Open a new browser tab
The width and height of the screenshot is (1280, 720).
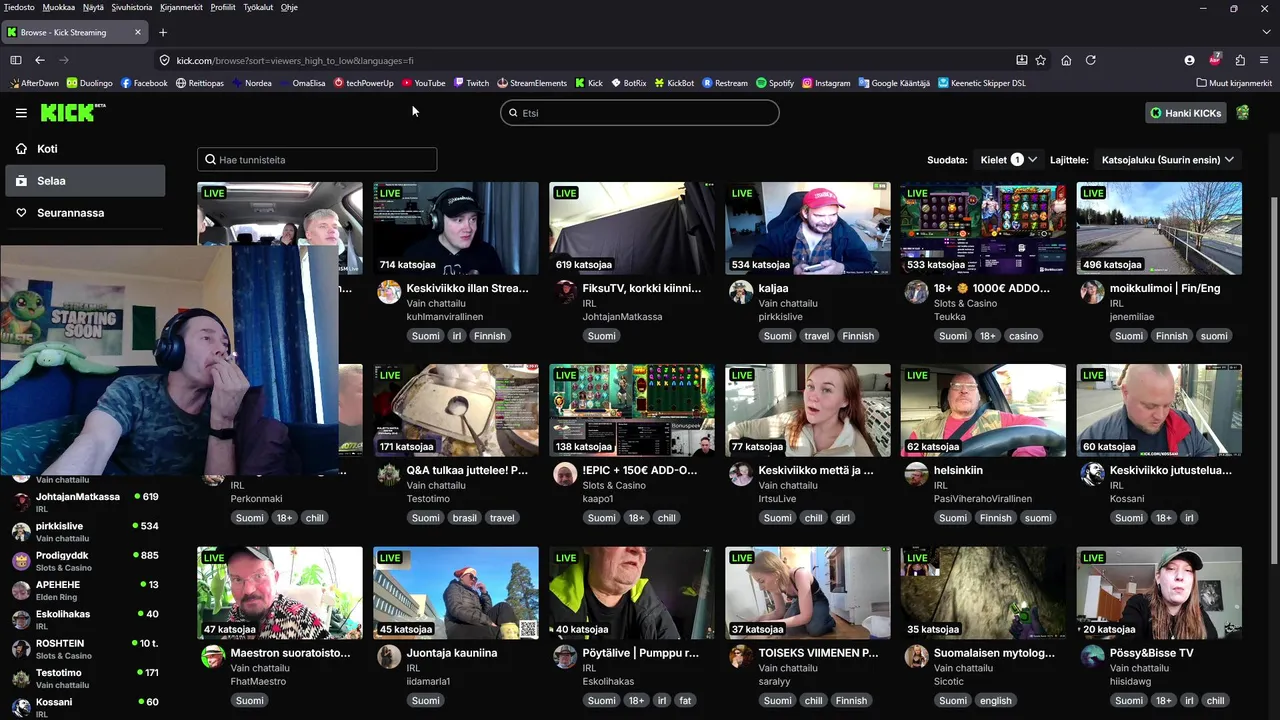coord(163,32)
